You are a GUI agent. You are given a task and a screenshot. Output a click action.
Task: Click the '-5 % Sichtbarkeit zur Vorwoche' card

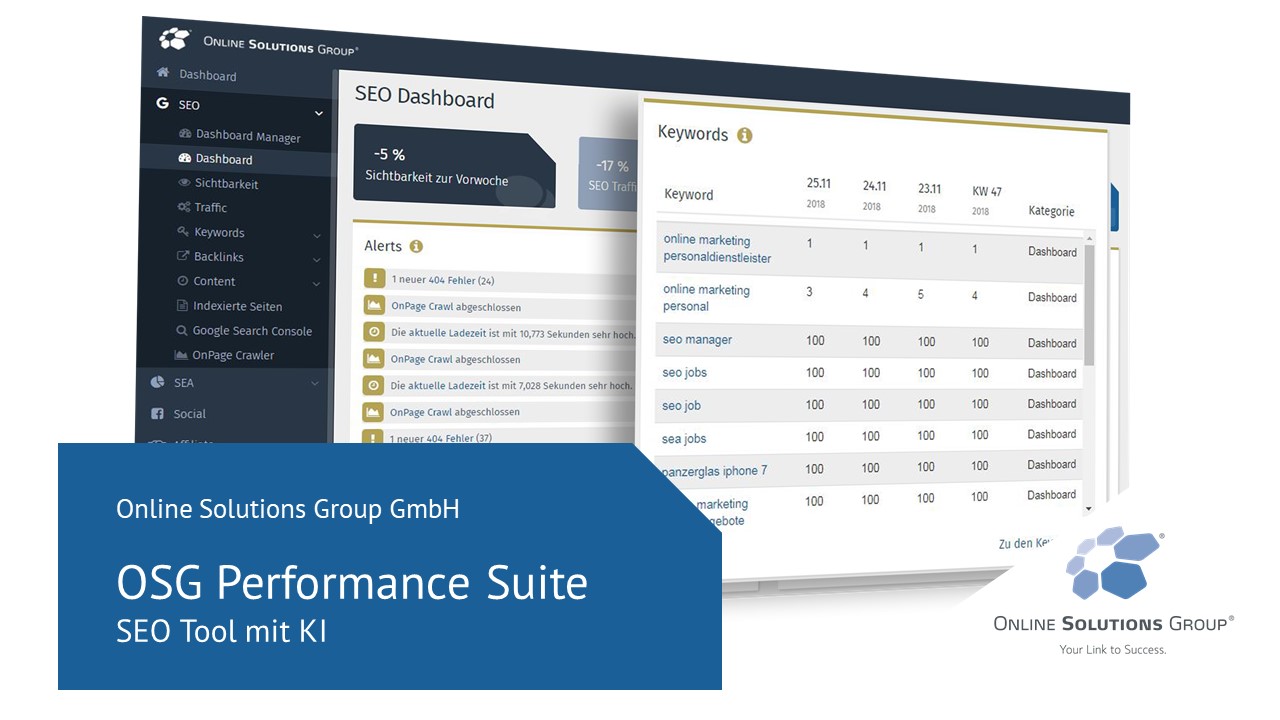454,168
